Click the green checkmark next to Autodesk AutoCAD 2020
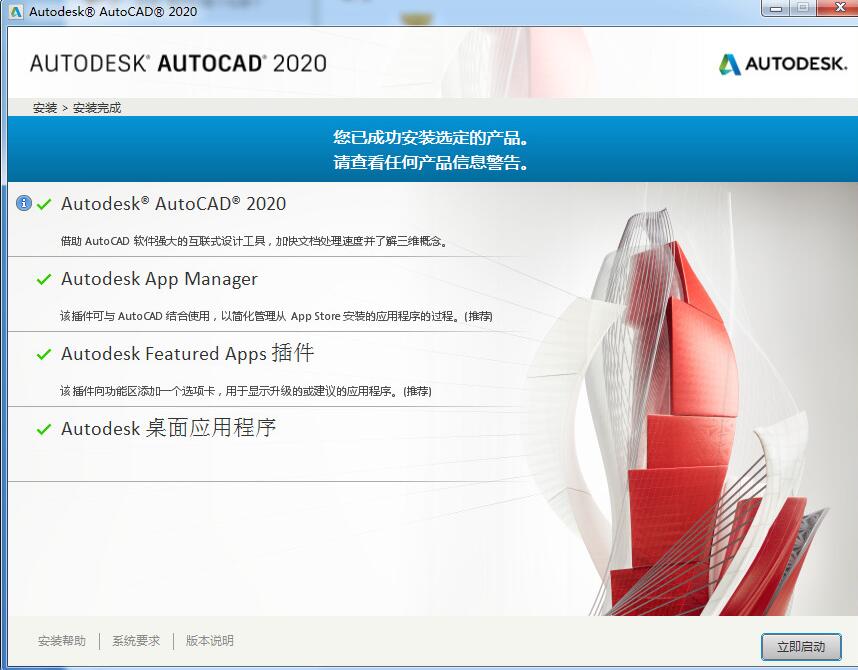The image size is (858, 670). 44,204
